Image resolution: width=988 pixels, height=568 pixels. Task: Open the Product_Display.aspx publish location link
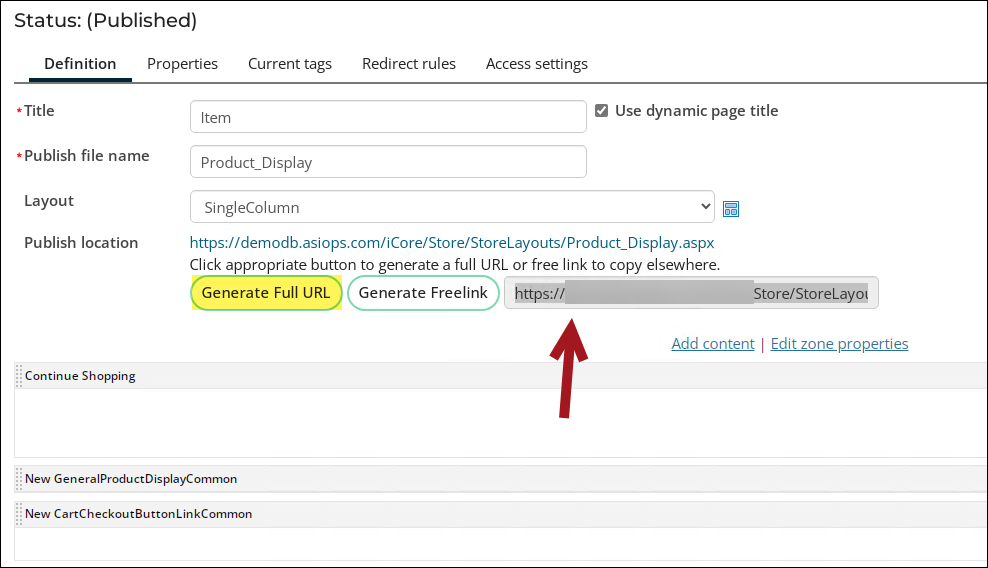tap(452, 243)
